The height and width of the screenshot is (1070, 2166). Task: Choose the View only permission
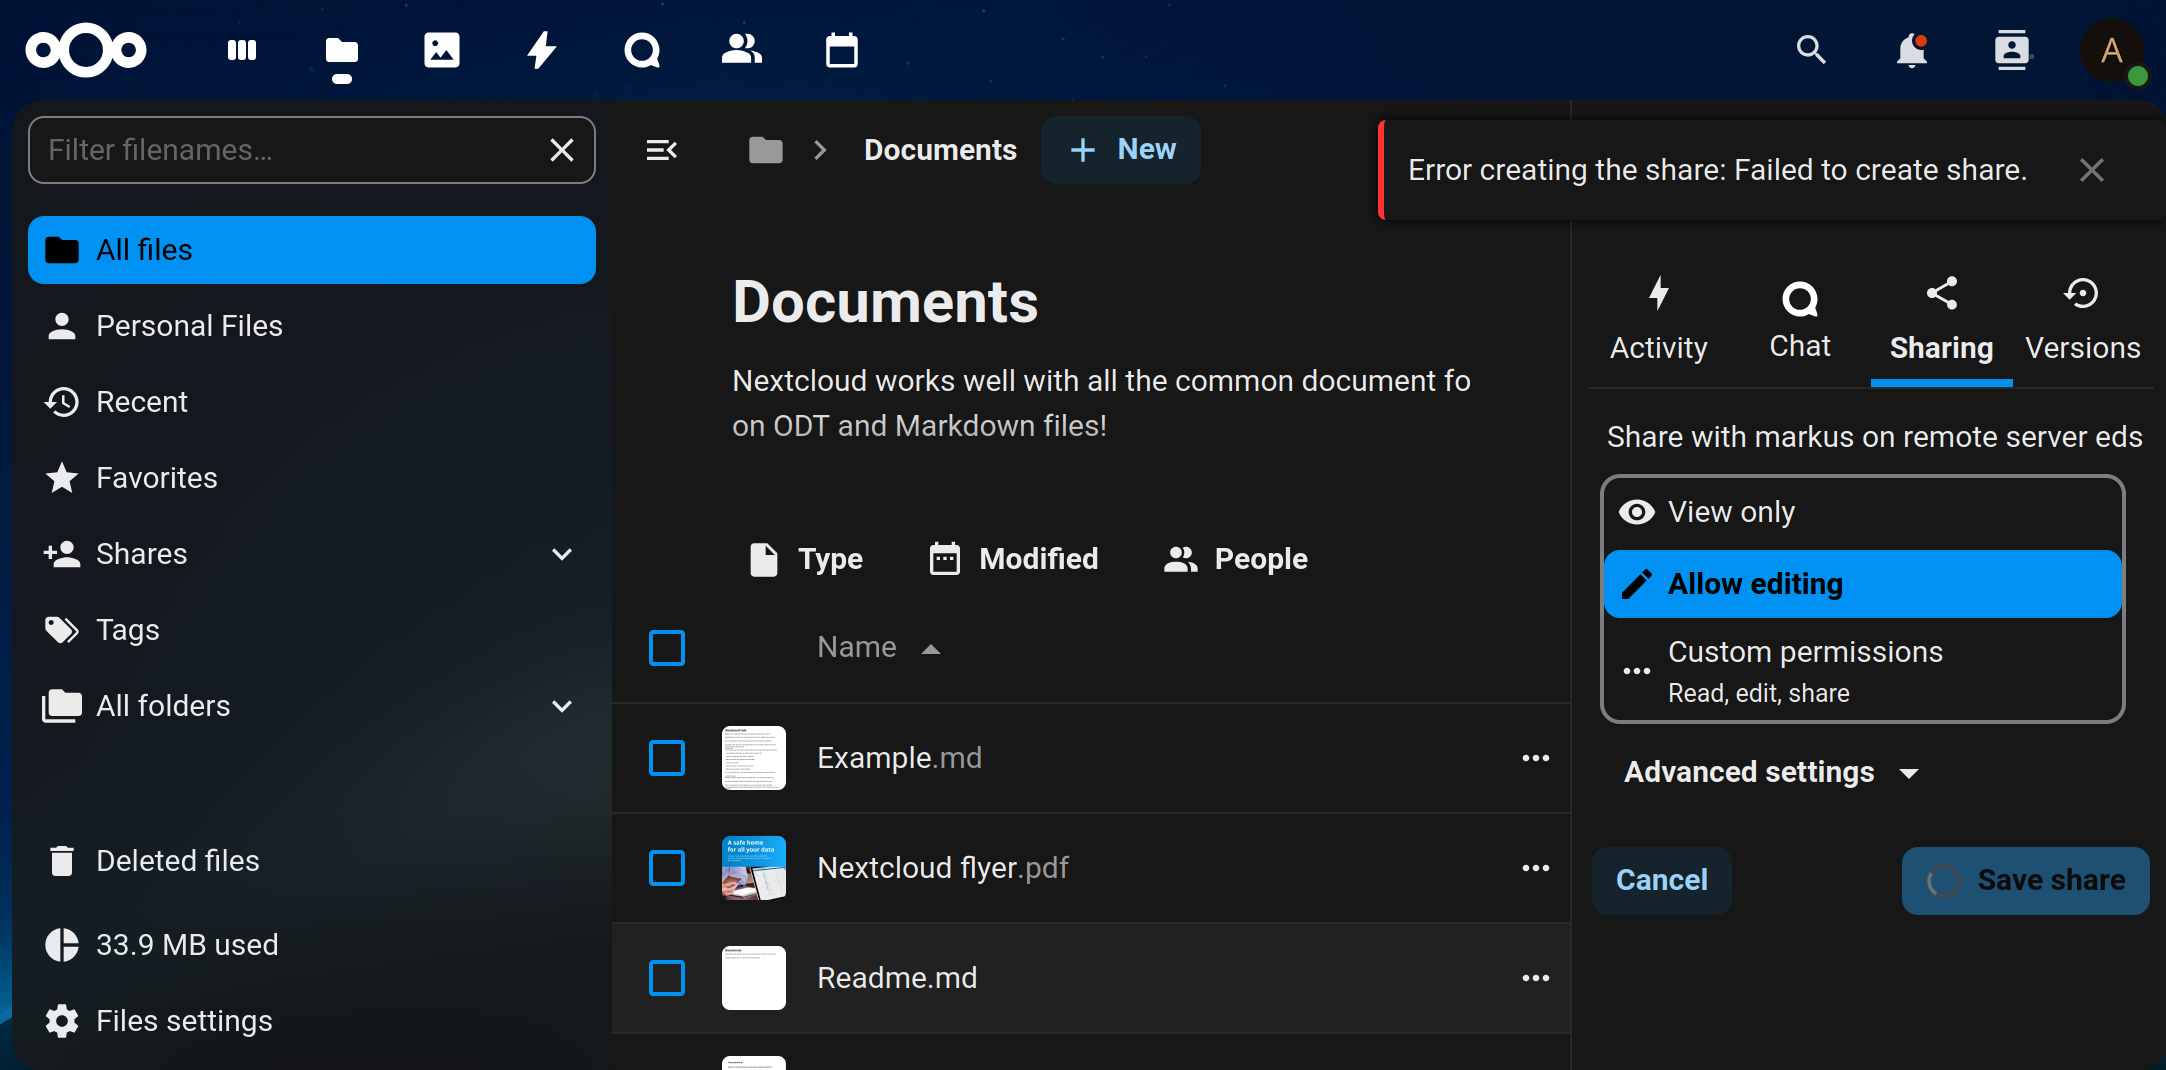pos(1862,512)
